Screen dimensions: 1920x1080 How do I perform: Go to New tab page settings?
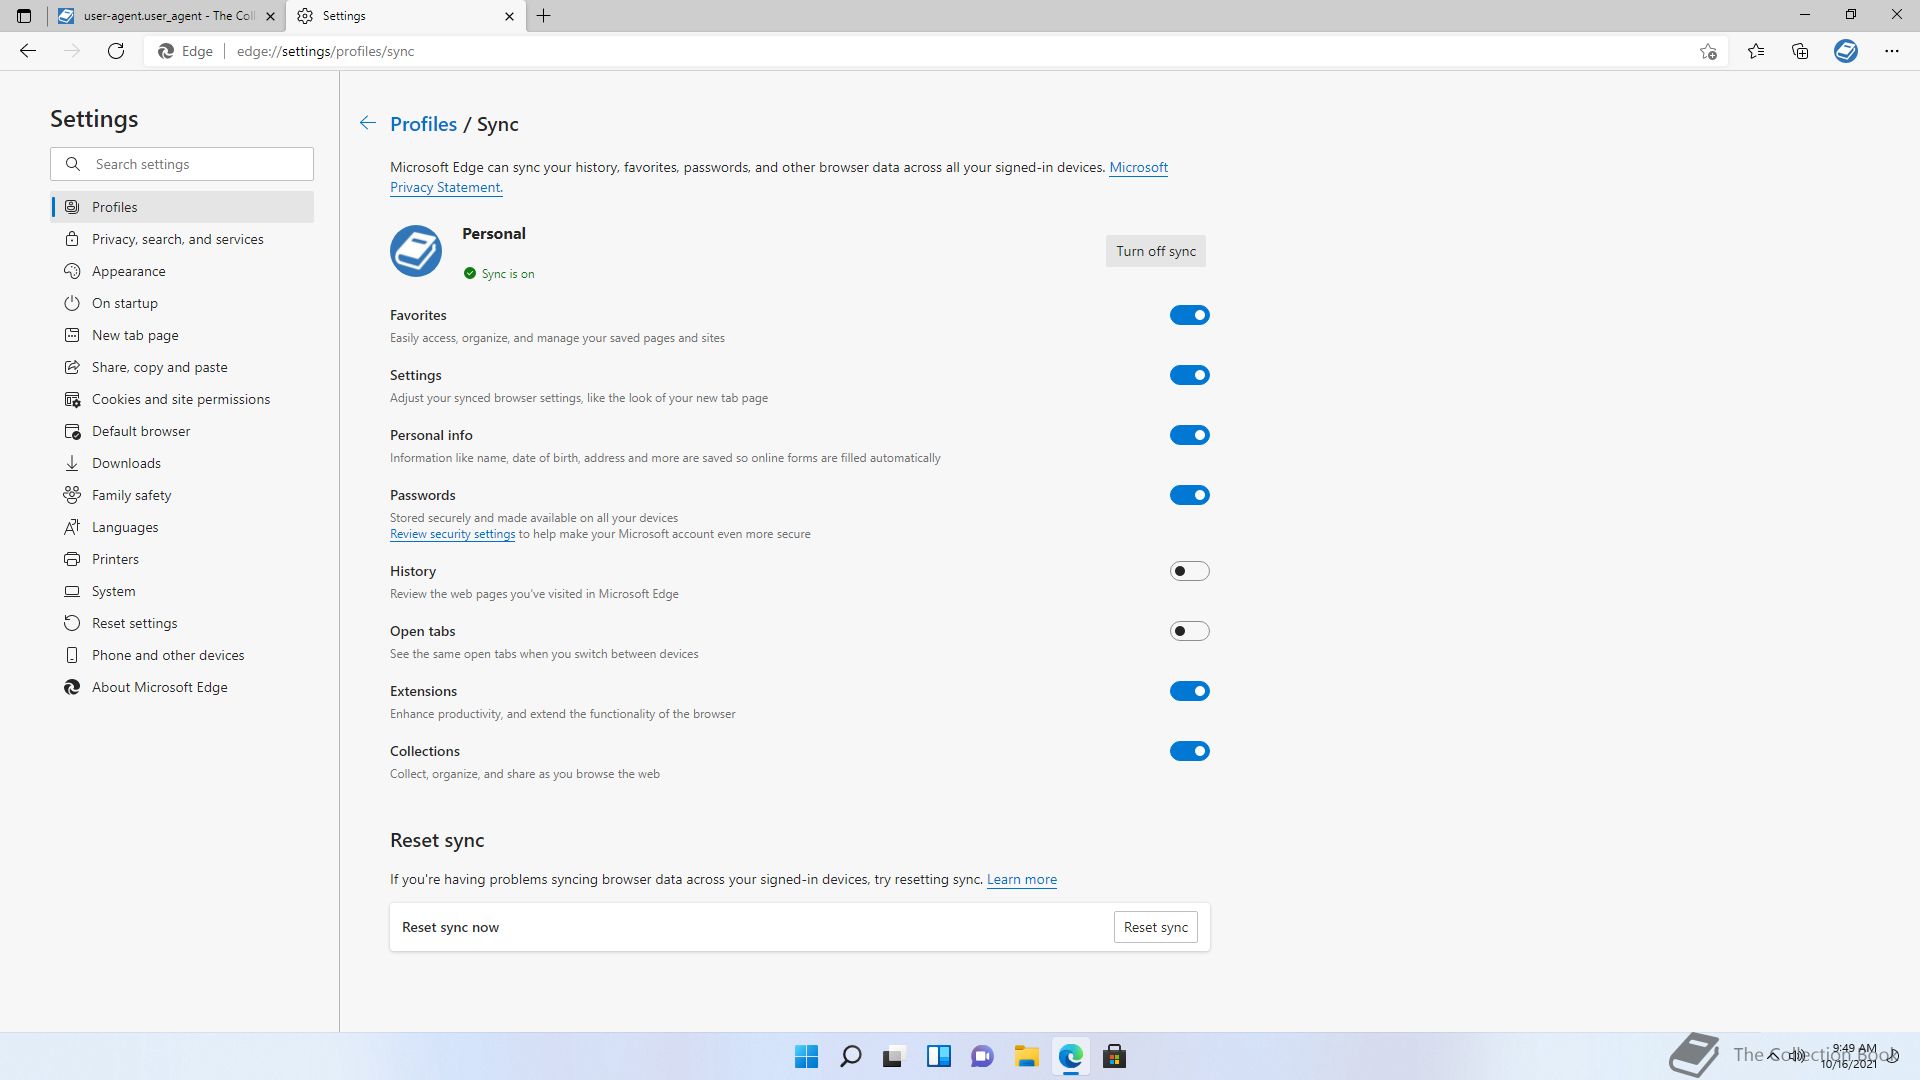pos(182,335)
